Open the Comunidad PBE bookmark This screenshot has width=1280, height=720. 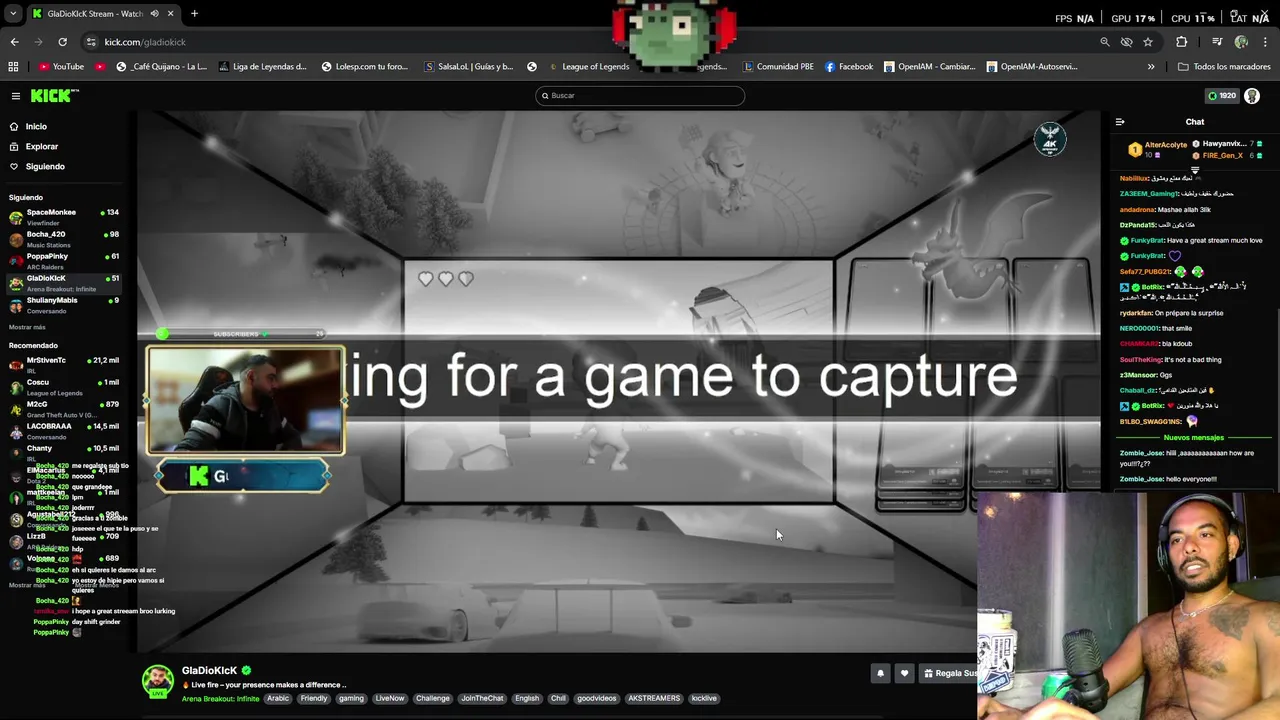778,67
